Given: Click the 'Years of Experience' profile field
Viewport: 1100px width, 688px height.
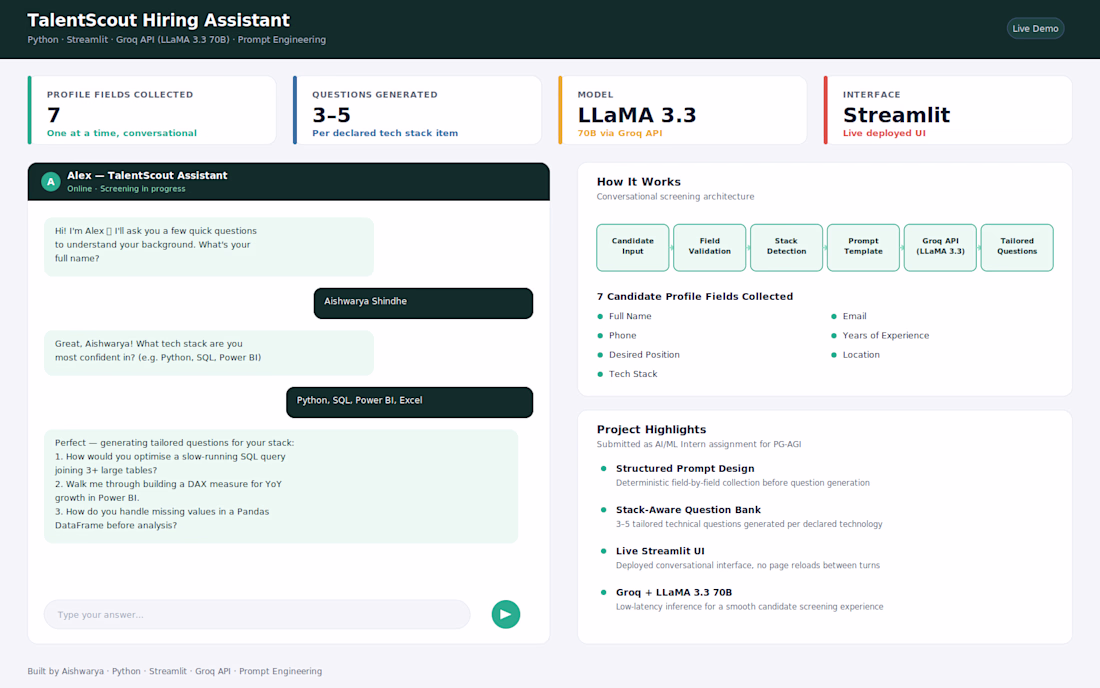Looking at the screenshot, I should 885,335.
